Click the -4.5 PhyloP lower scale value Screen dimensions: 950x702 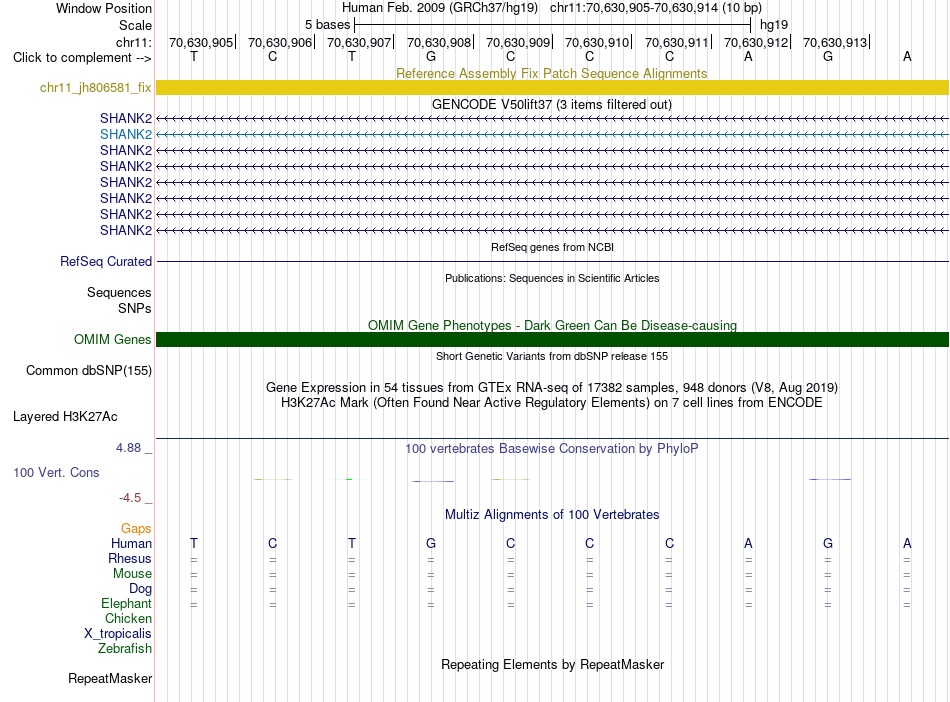[130, 498]
